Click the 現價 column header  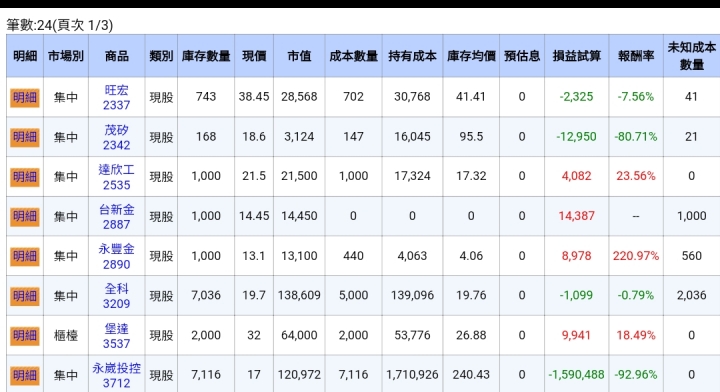coord(254,56)
